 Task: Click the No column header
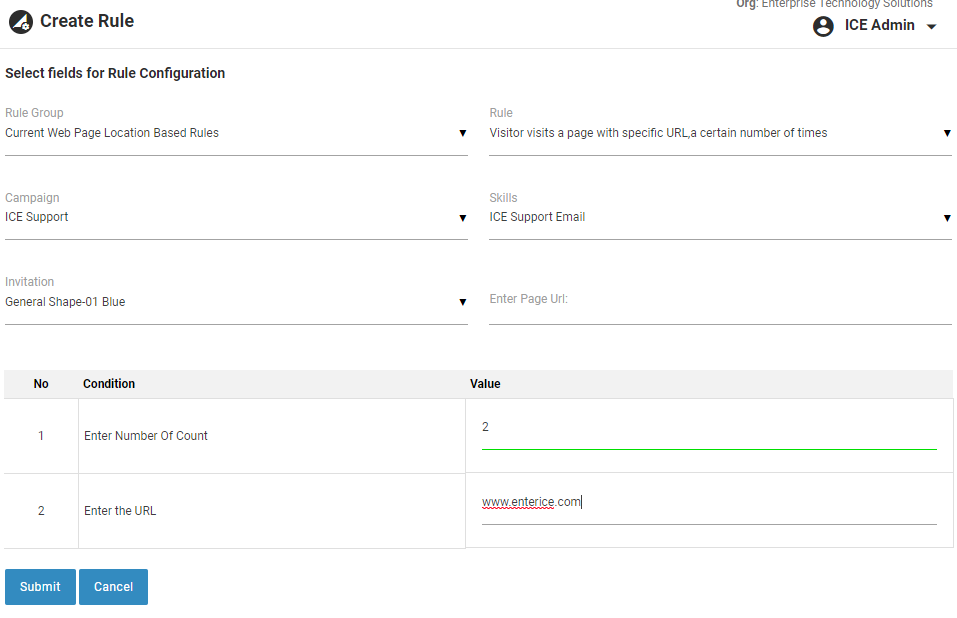41,384
